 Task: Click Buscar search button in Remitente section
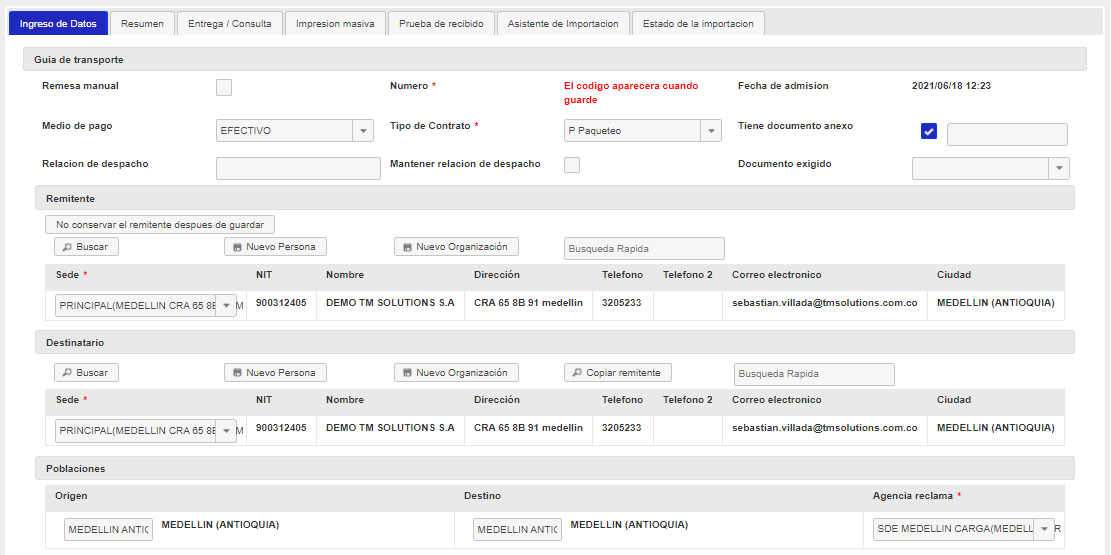point(86,247)
